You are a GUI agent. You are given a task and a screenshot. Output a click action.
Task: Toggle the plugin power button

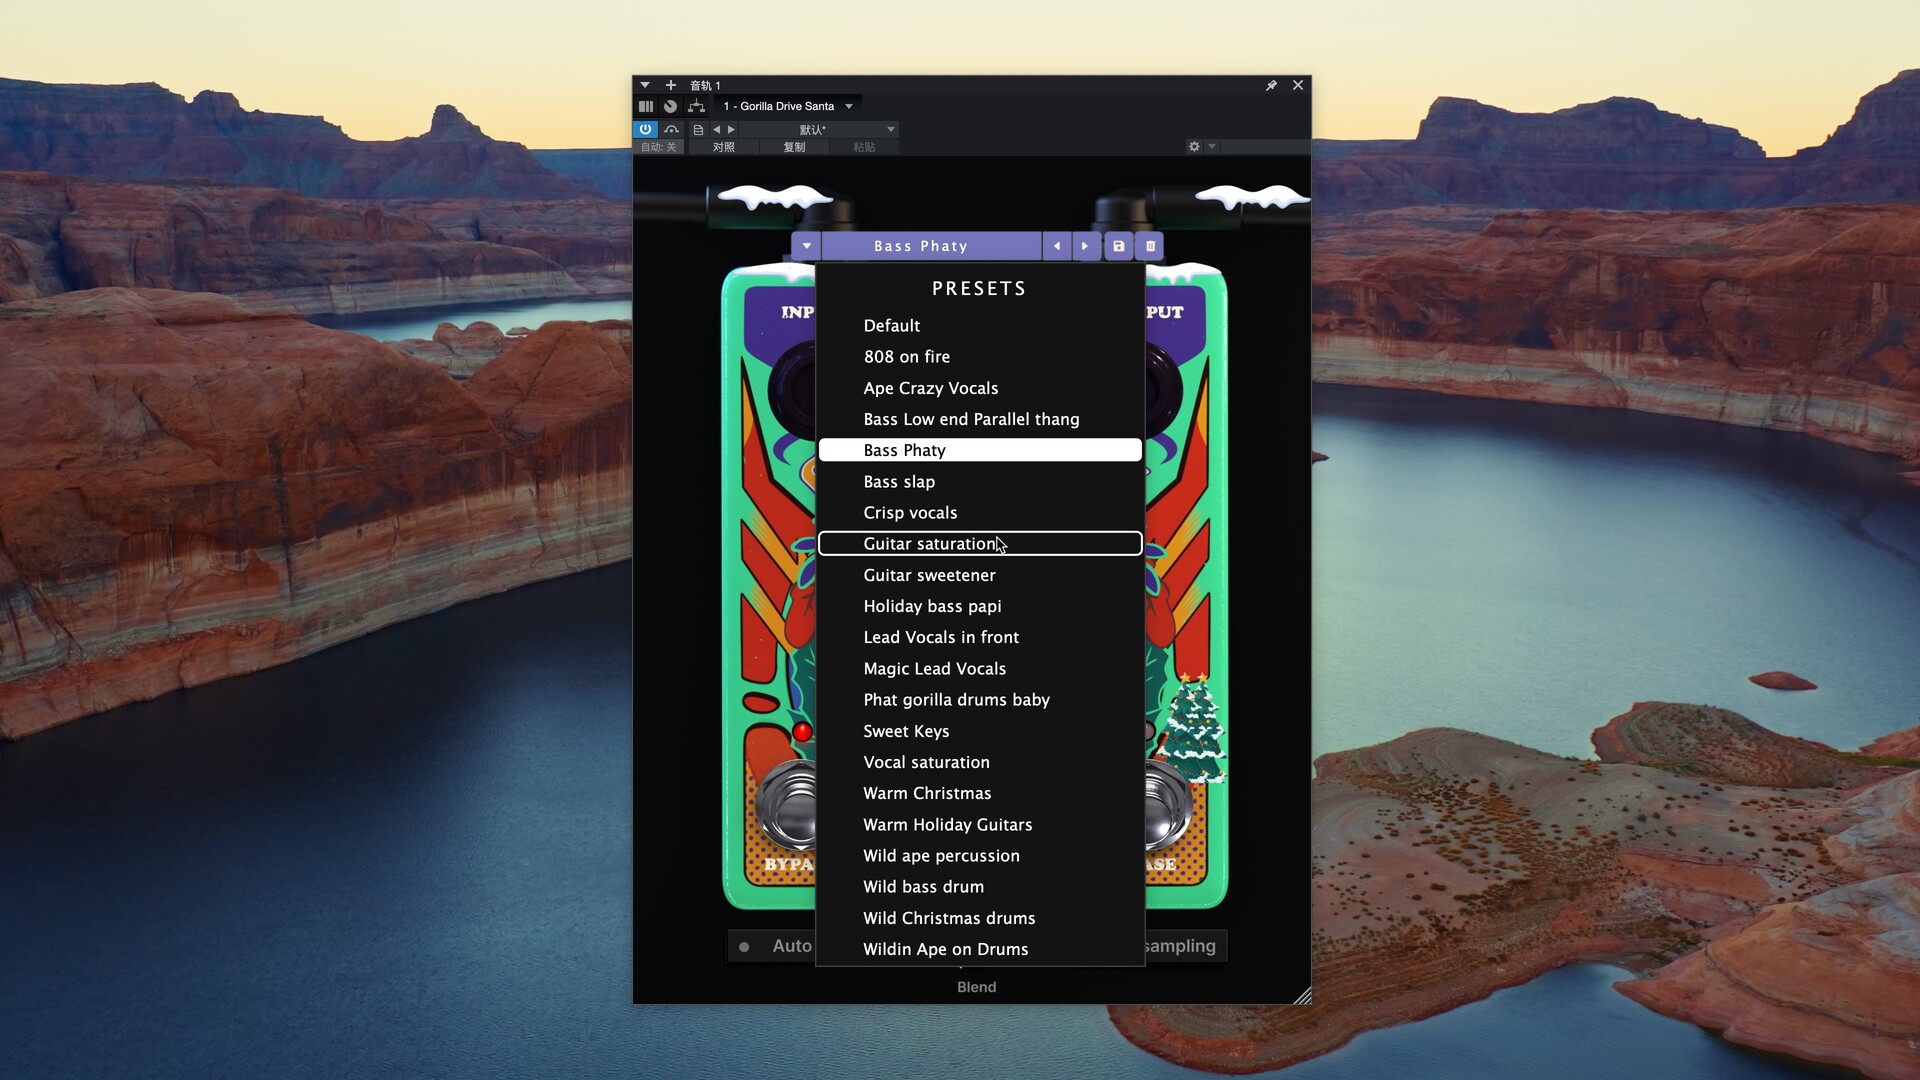click(645, 129)
